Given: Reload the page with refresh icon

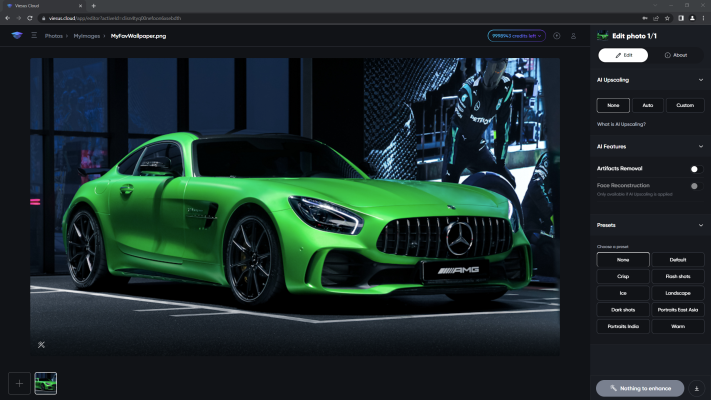Looking at the screenshot, I should [x=30, y=18].
